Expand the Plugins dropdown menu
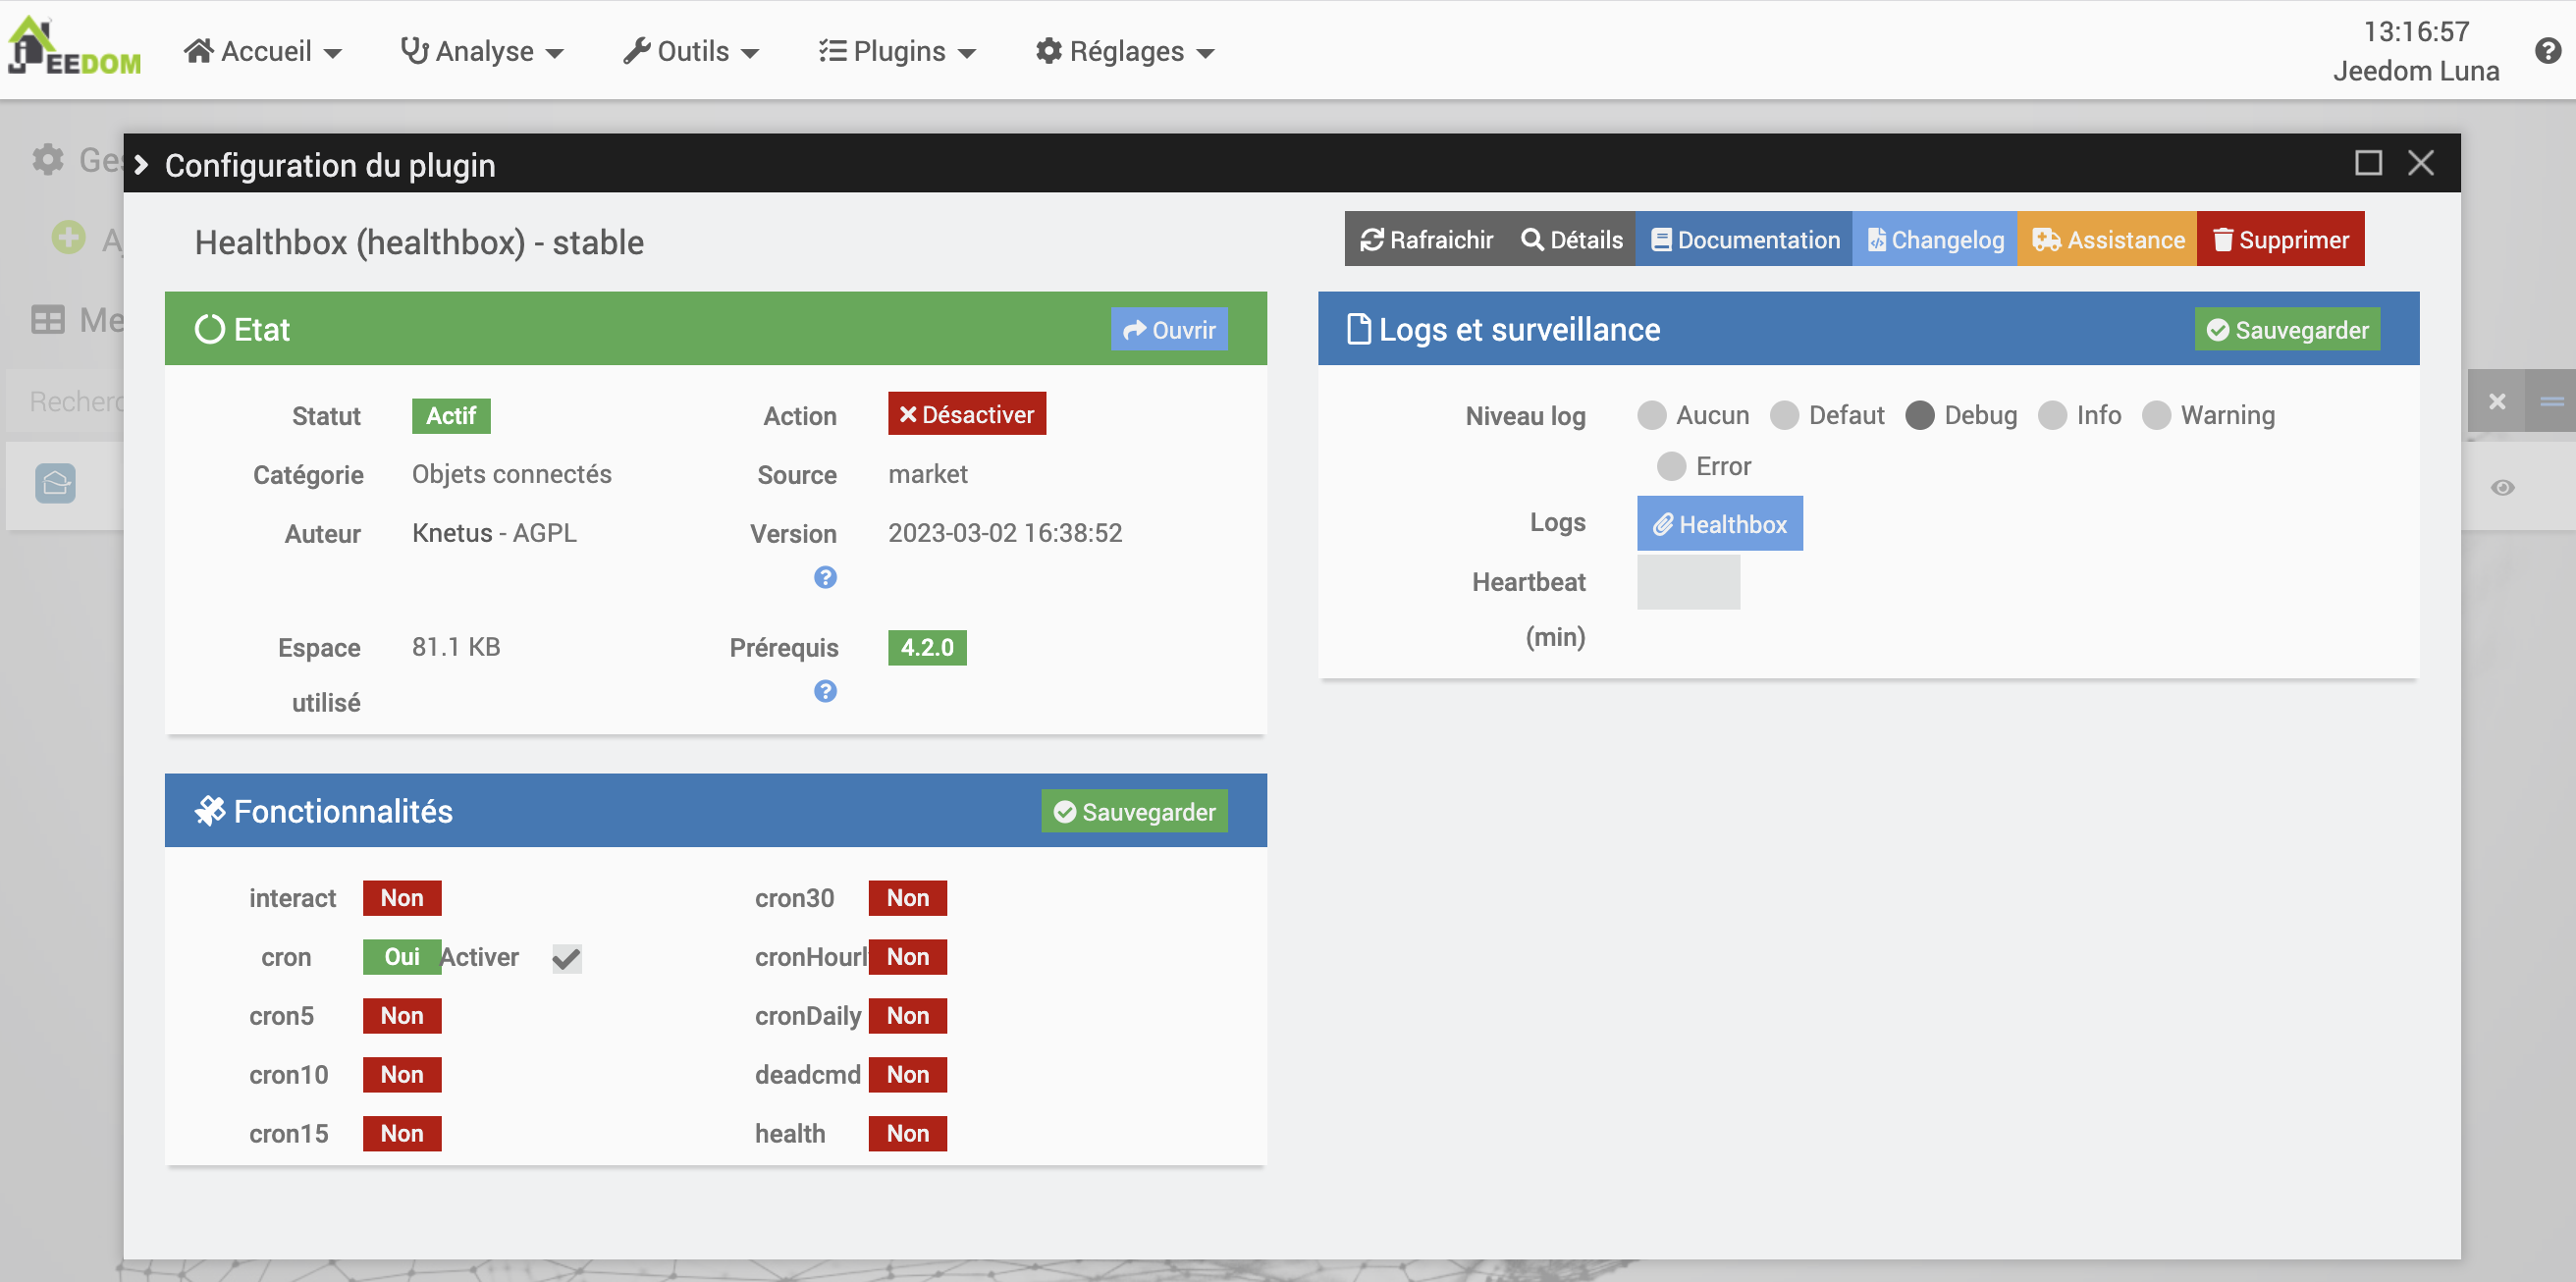This screenshot has height=1282, width=2576. point(896,51)
